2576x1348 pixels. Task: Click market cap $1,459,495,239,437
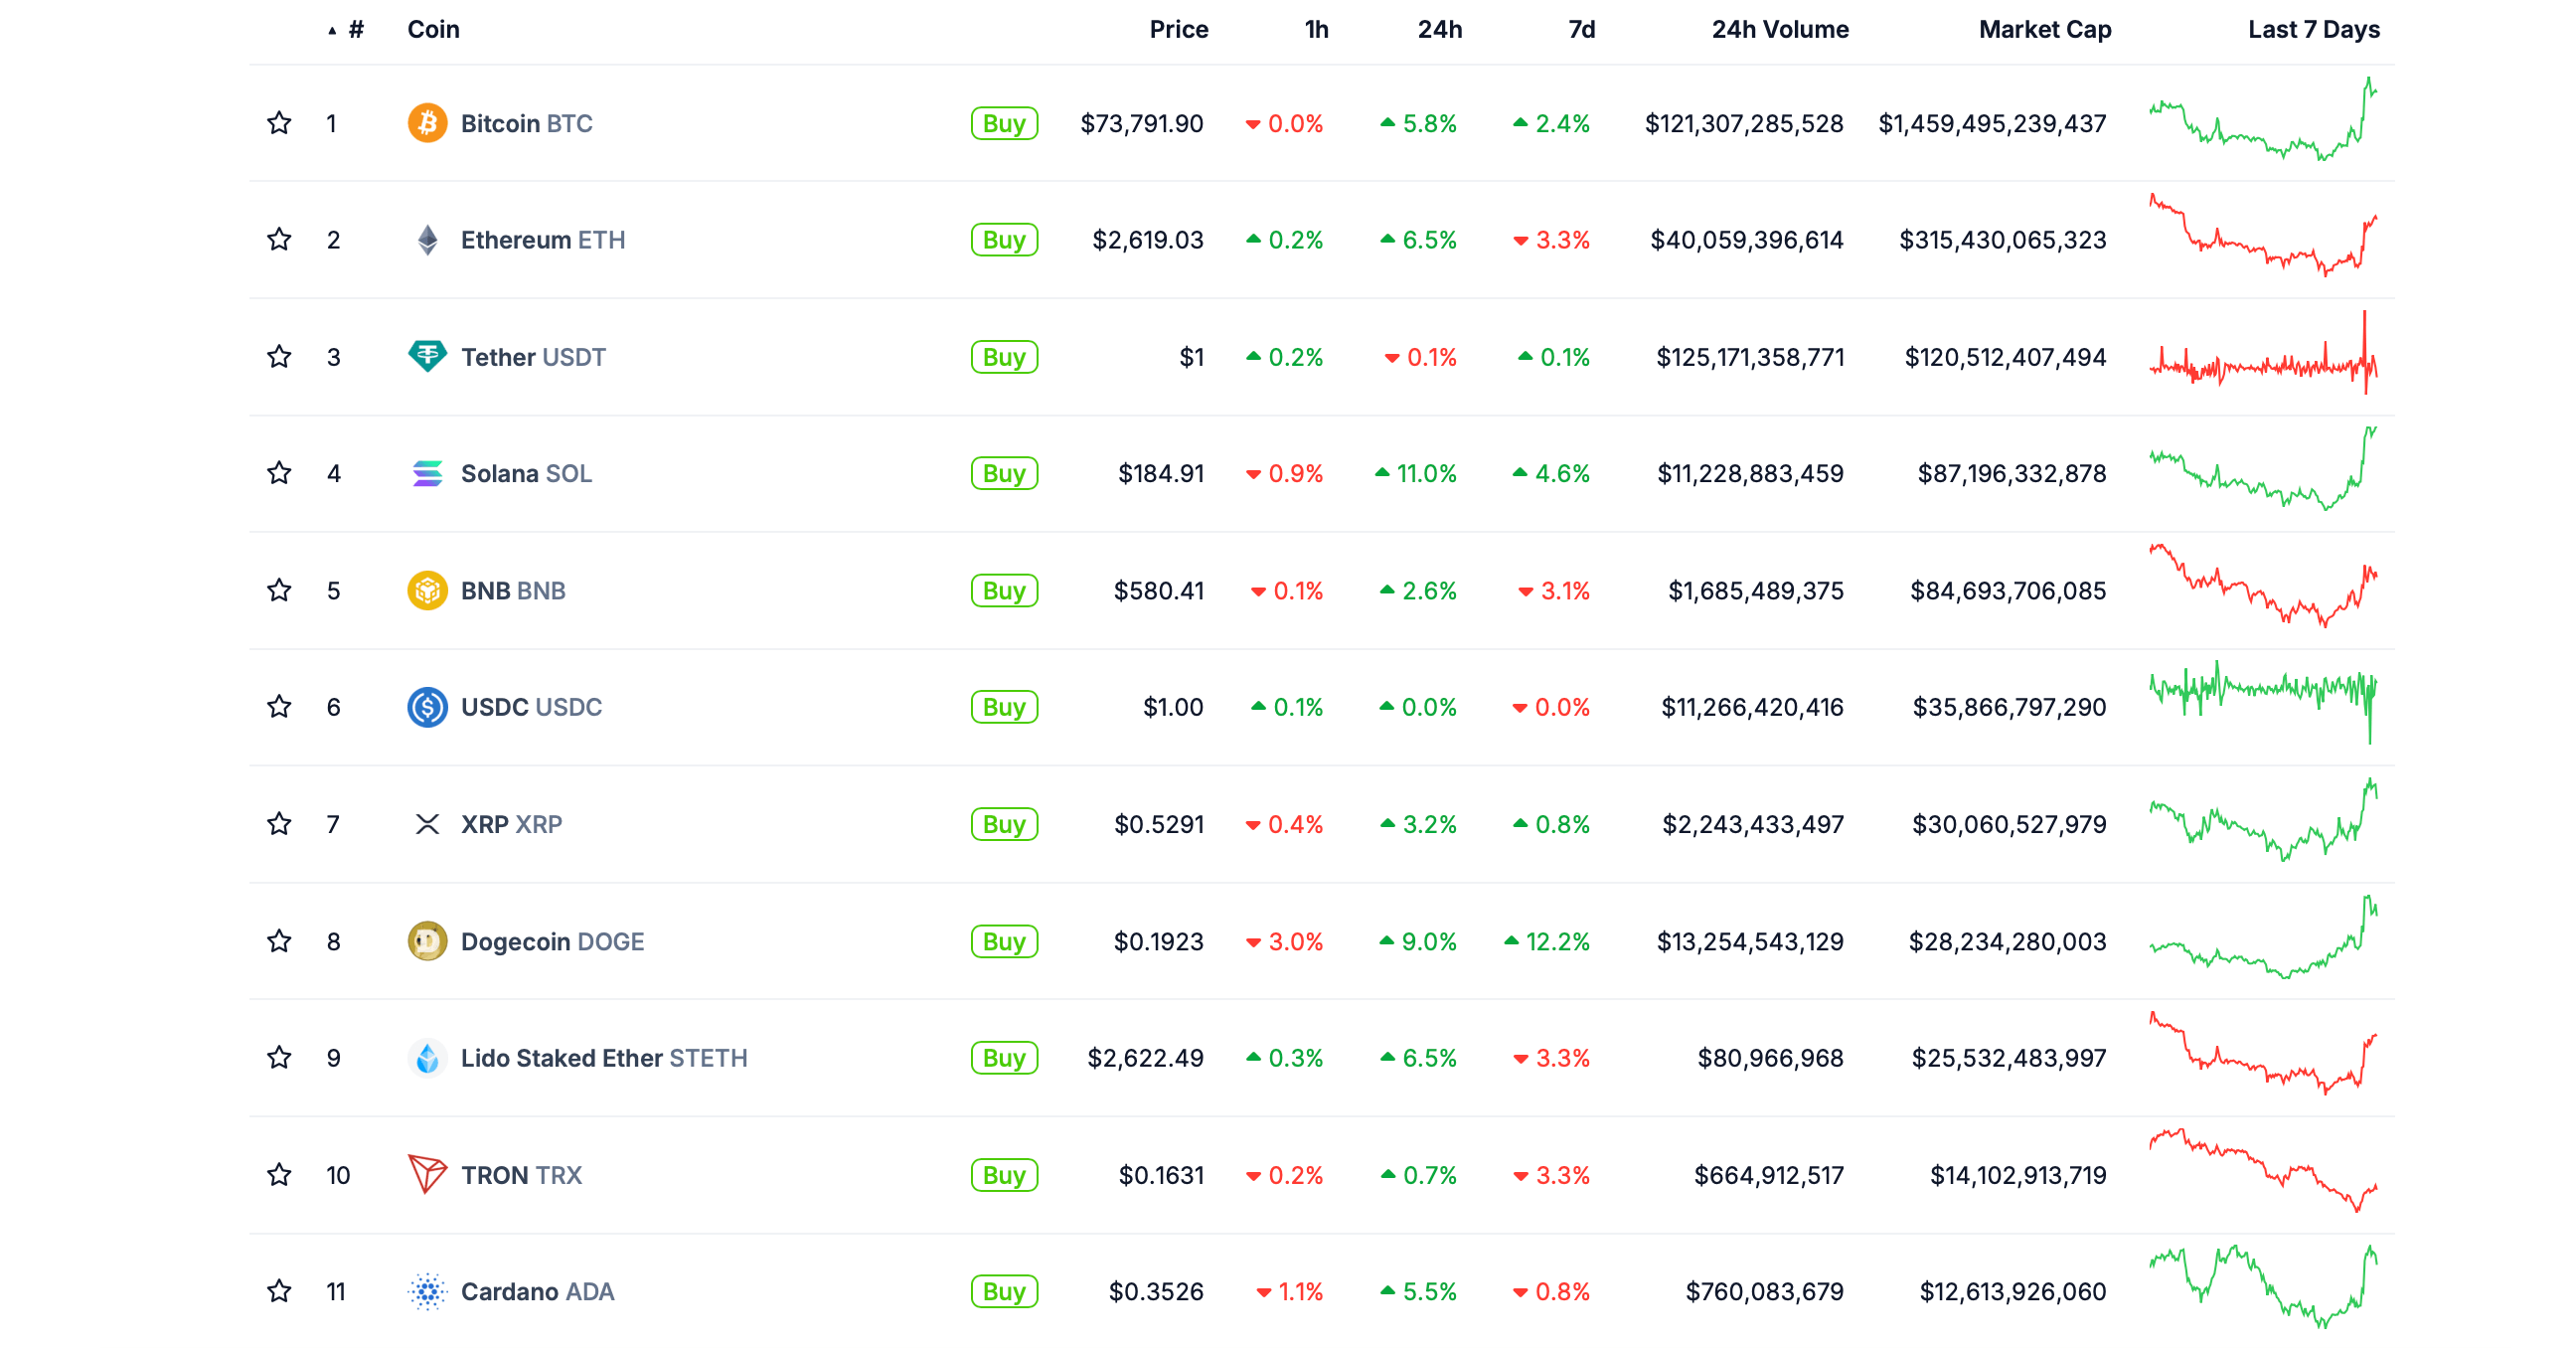(1992, 124)
